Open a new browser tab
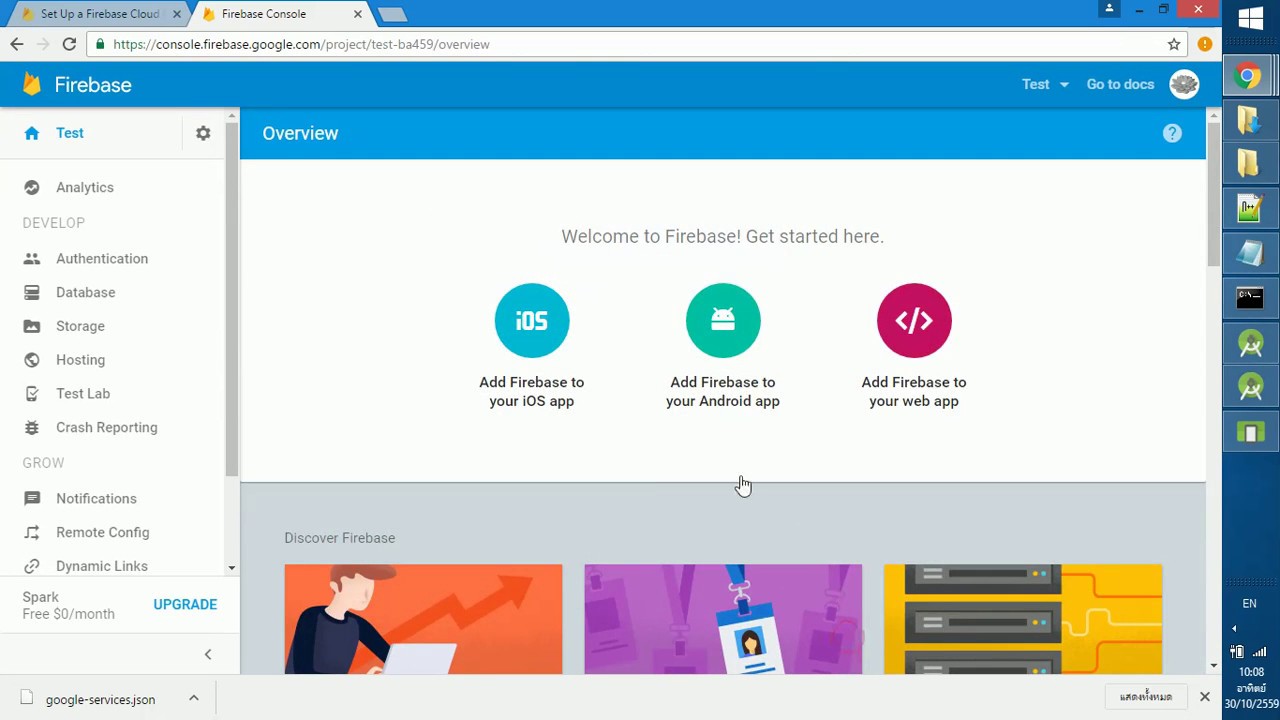1280x720 pixels. pos(392,14)
